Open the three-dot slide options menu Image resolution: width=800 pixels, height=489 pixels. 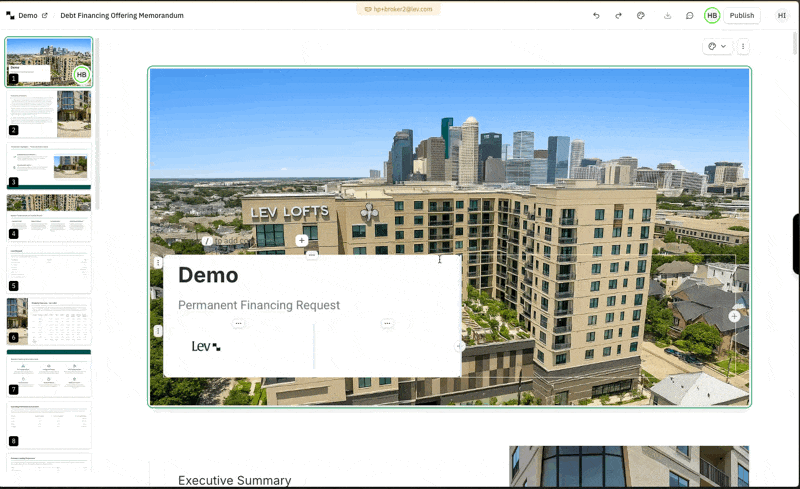coord(742,46)
